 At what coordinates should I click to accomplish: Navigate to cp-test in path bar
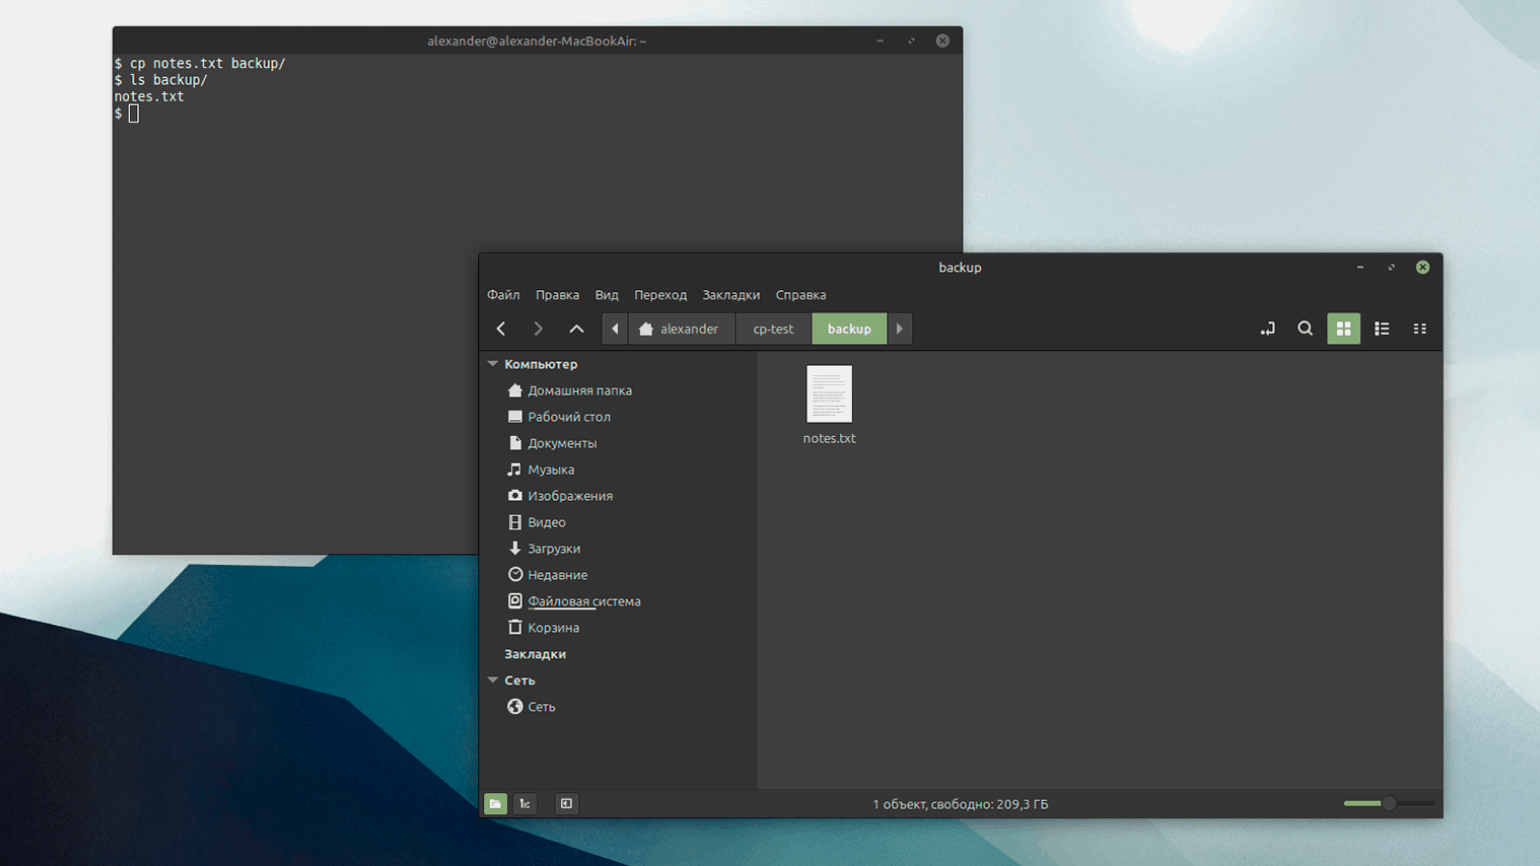pos(773,329)
